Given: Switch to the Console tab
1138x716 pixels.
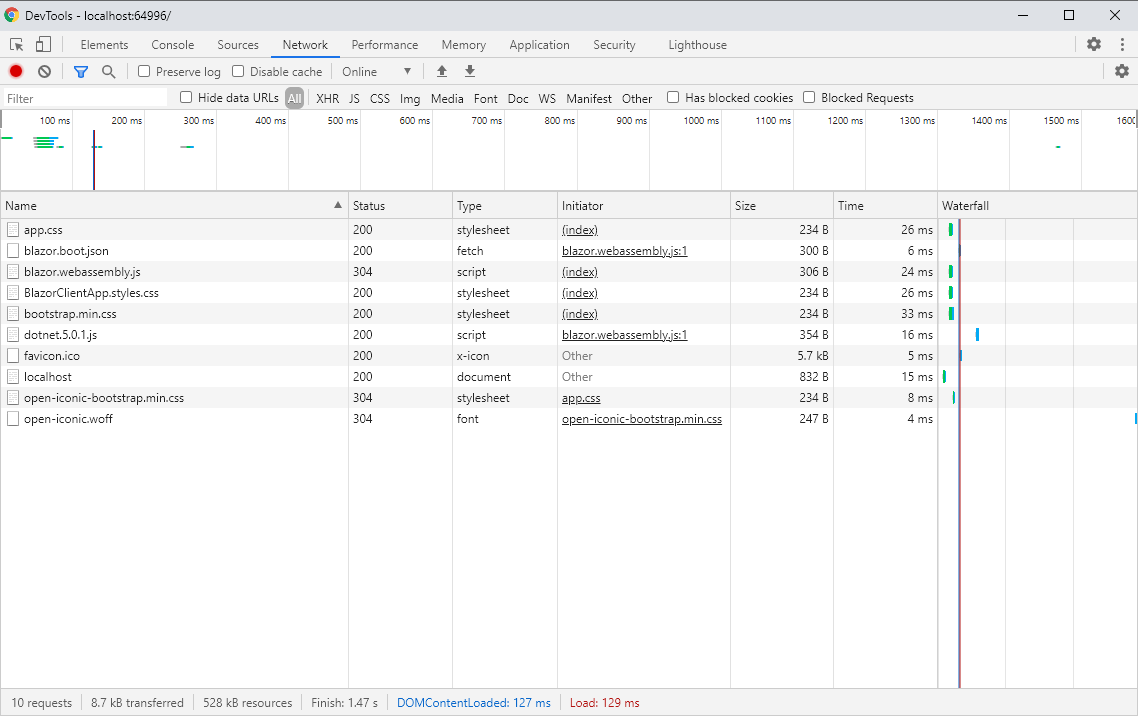Looking at the screenshot, I should (172, 45).
